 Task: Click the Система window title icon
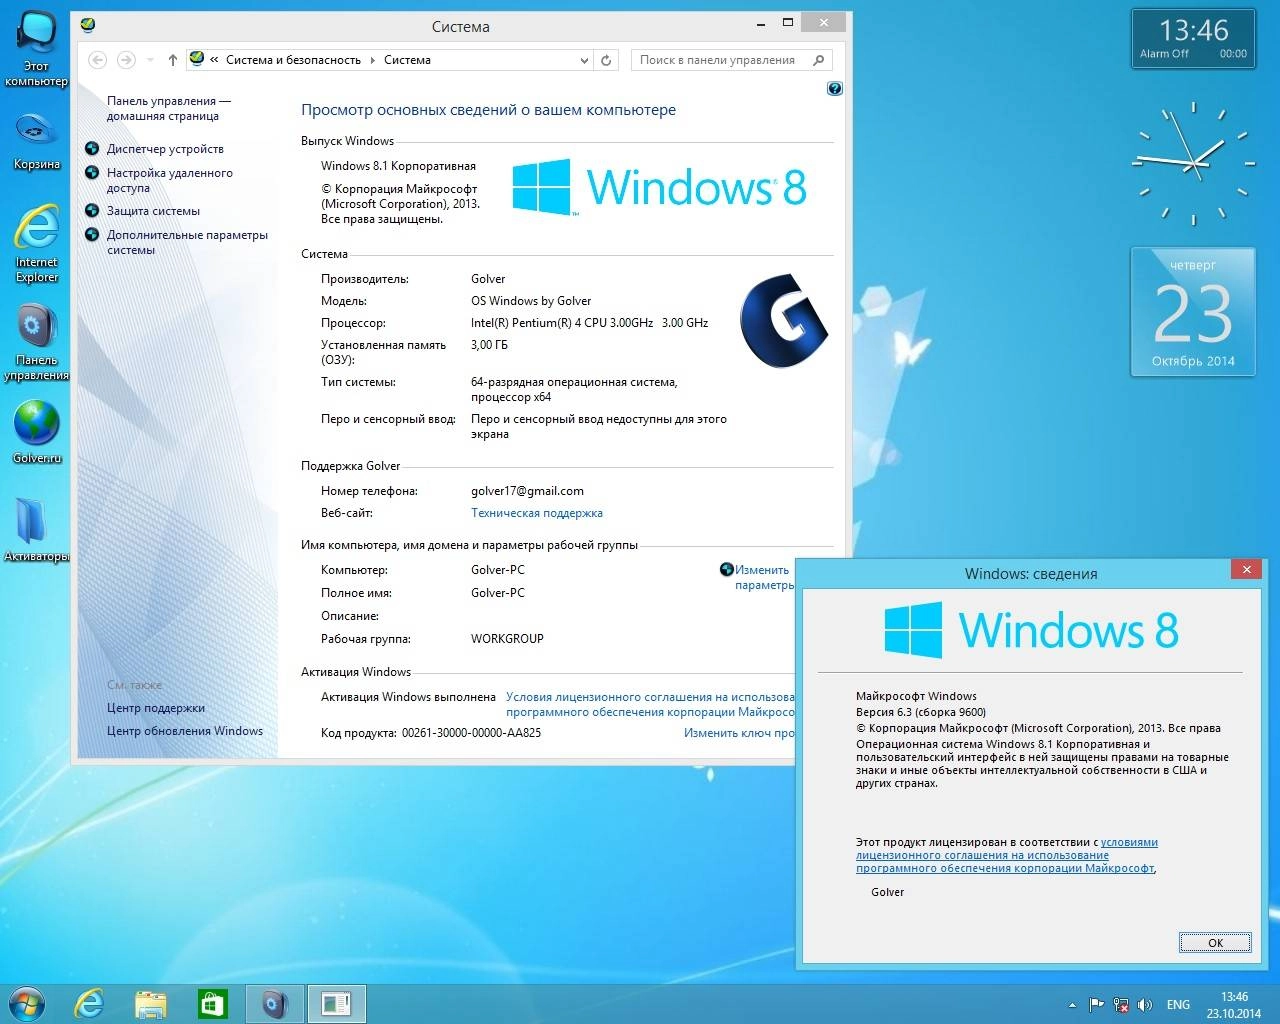point(88,24)
